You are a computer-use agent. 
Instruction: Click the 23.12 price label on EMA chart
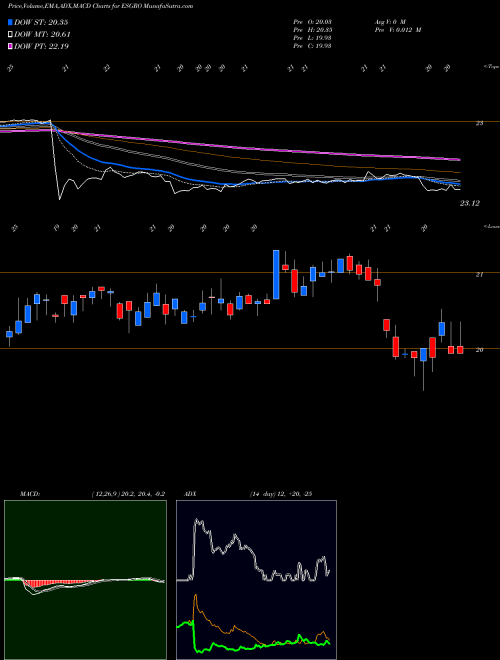469,203
